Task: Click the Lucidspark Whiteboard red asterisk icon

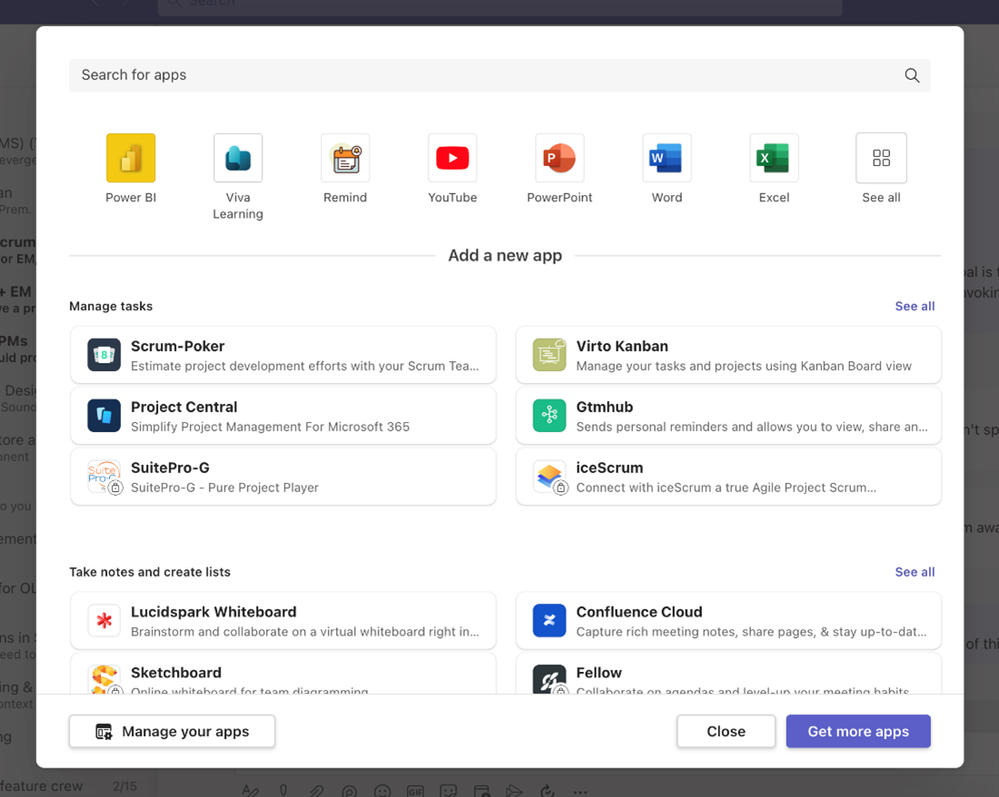Action: tap(104, 621)
